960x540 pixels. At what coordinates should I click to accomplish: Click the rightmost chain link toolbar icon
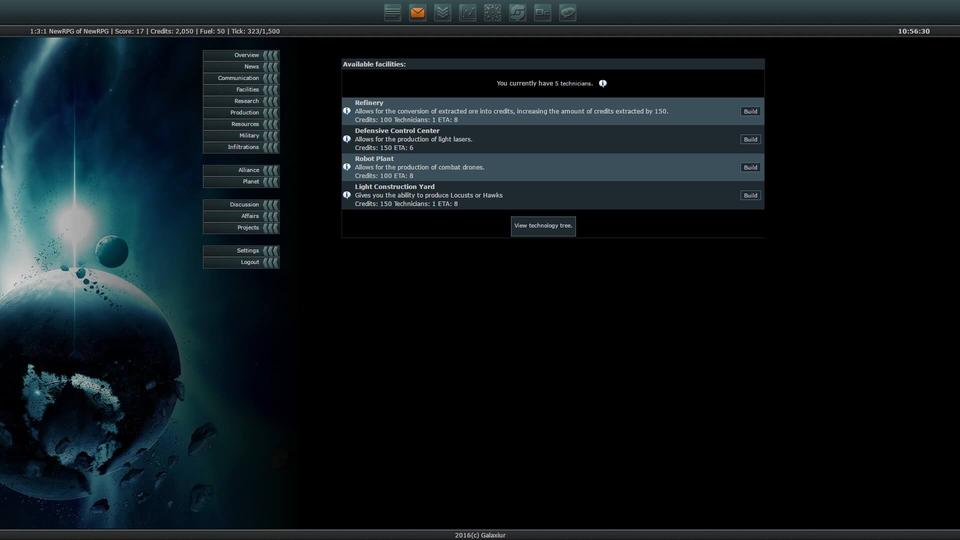click(568, 13)
